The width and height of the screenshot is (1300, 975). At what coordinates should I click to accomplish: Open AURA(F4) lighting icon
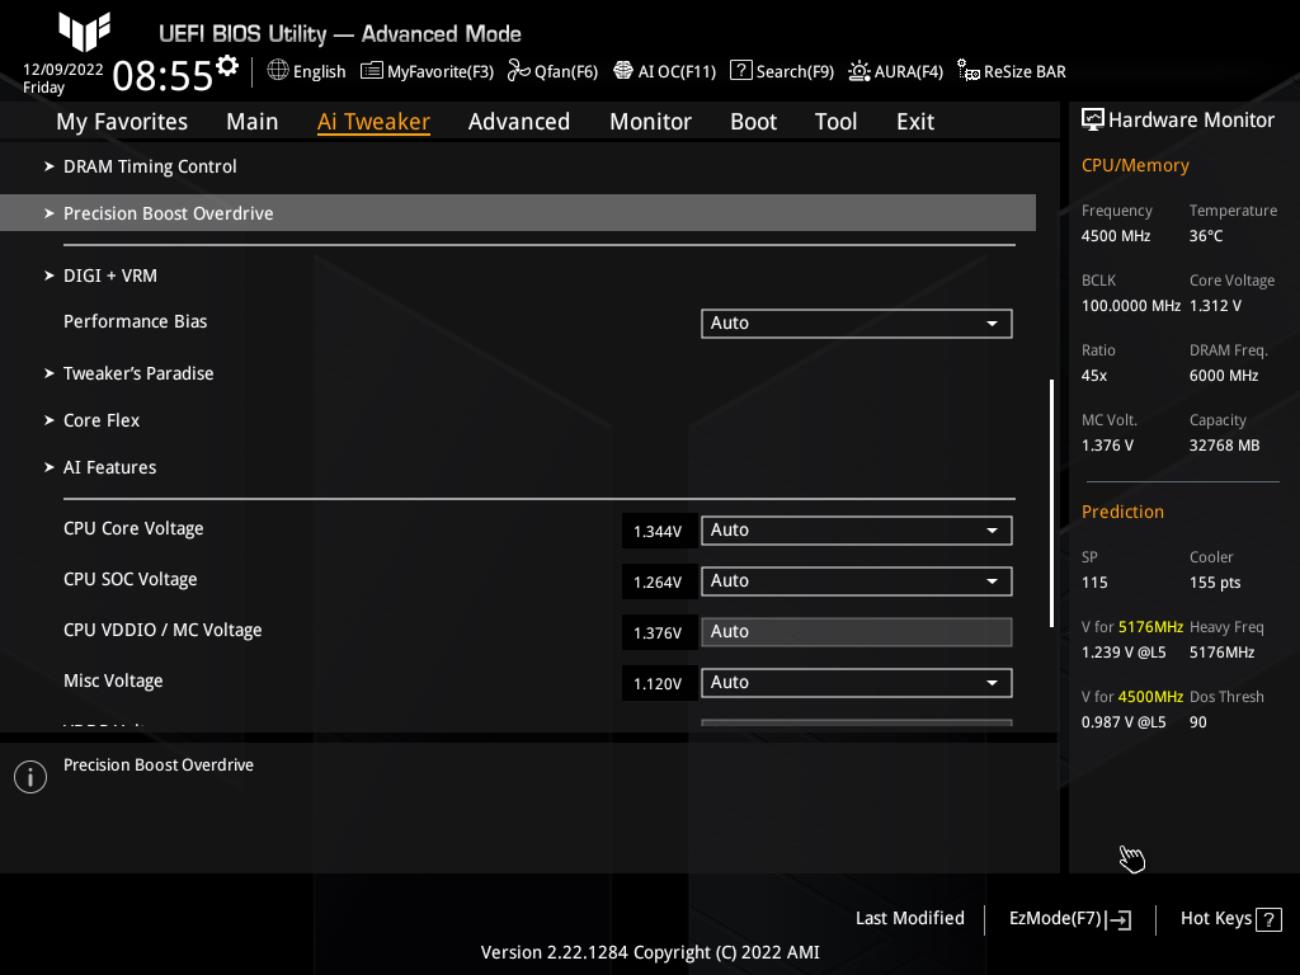[x=859, y=70]
